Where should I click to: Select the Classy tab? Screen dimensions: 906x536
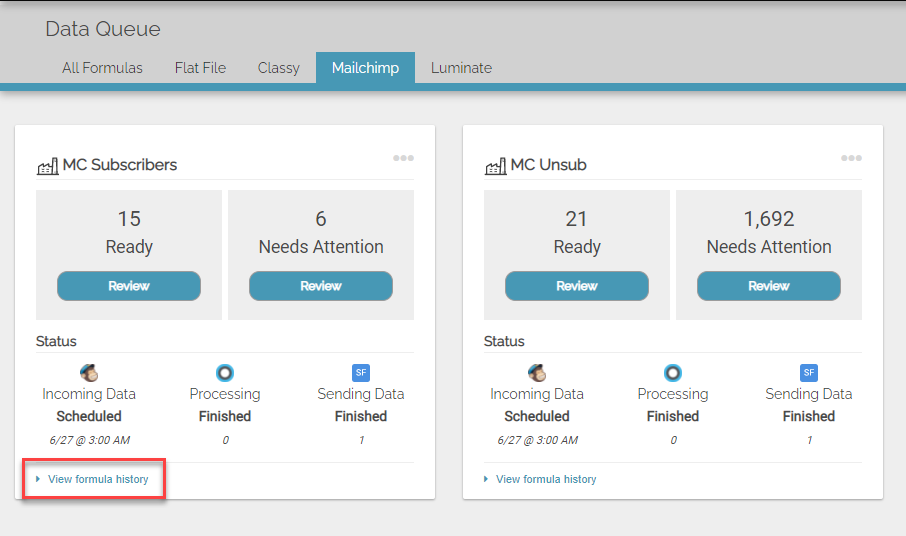pyautogui.click(x=278, y=68)
